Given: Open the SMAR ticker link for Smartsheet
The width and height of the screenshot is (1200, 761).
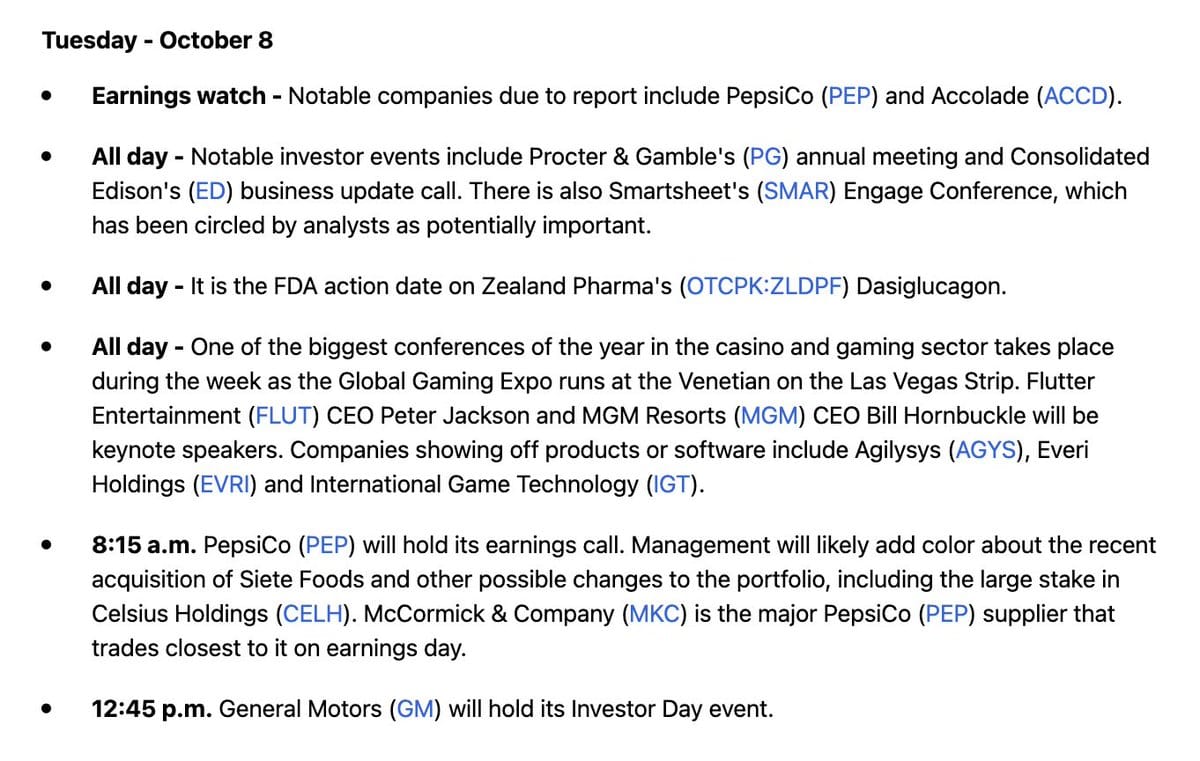Looking at the screenshot, I should pos(797,191).
